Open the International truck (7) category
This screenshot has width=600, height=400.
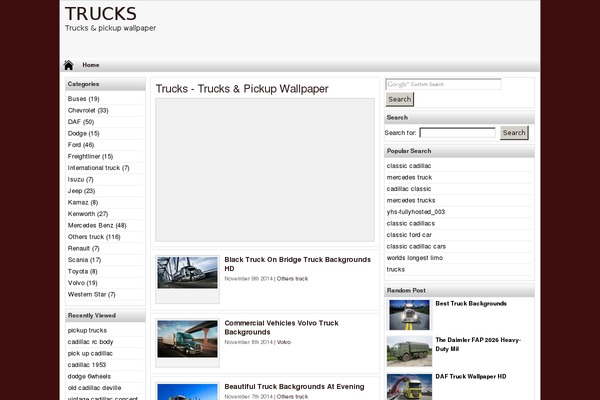(x=98, y=168)
